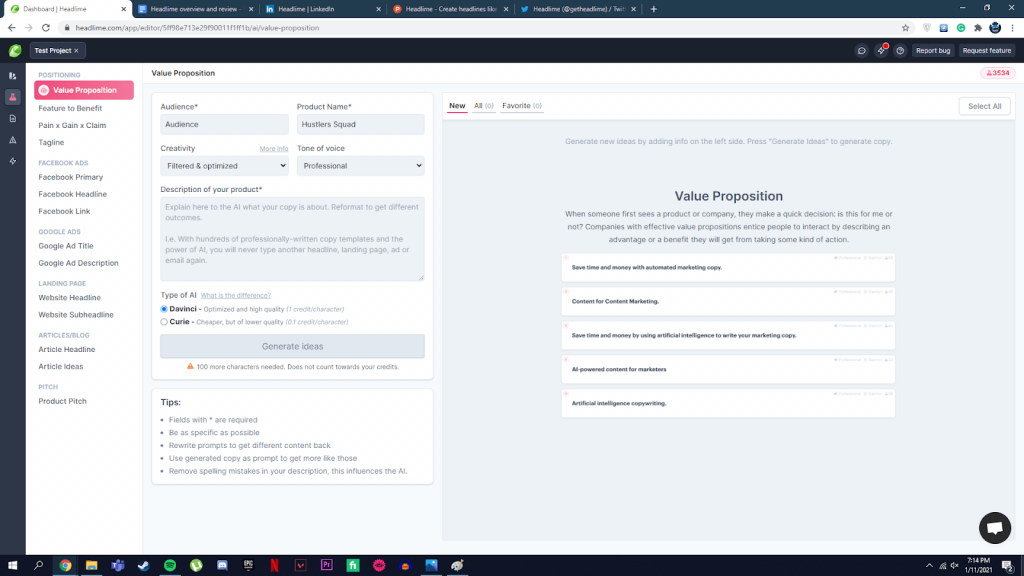Viewport: 1024px width, 576px height.
Task: Switch to the Headlime Create headlines browser tab
Action: click(450, 9)
